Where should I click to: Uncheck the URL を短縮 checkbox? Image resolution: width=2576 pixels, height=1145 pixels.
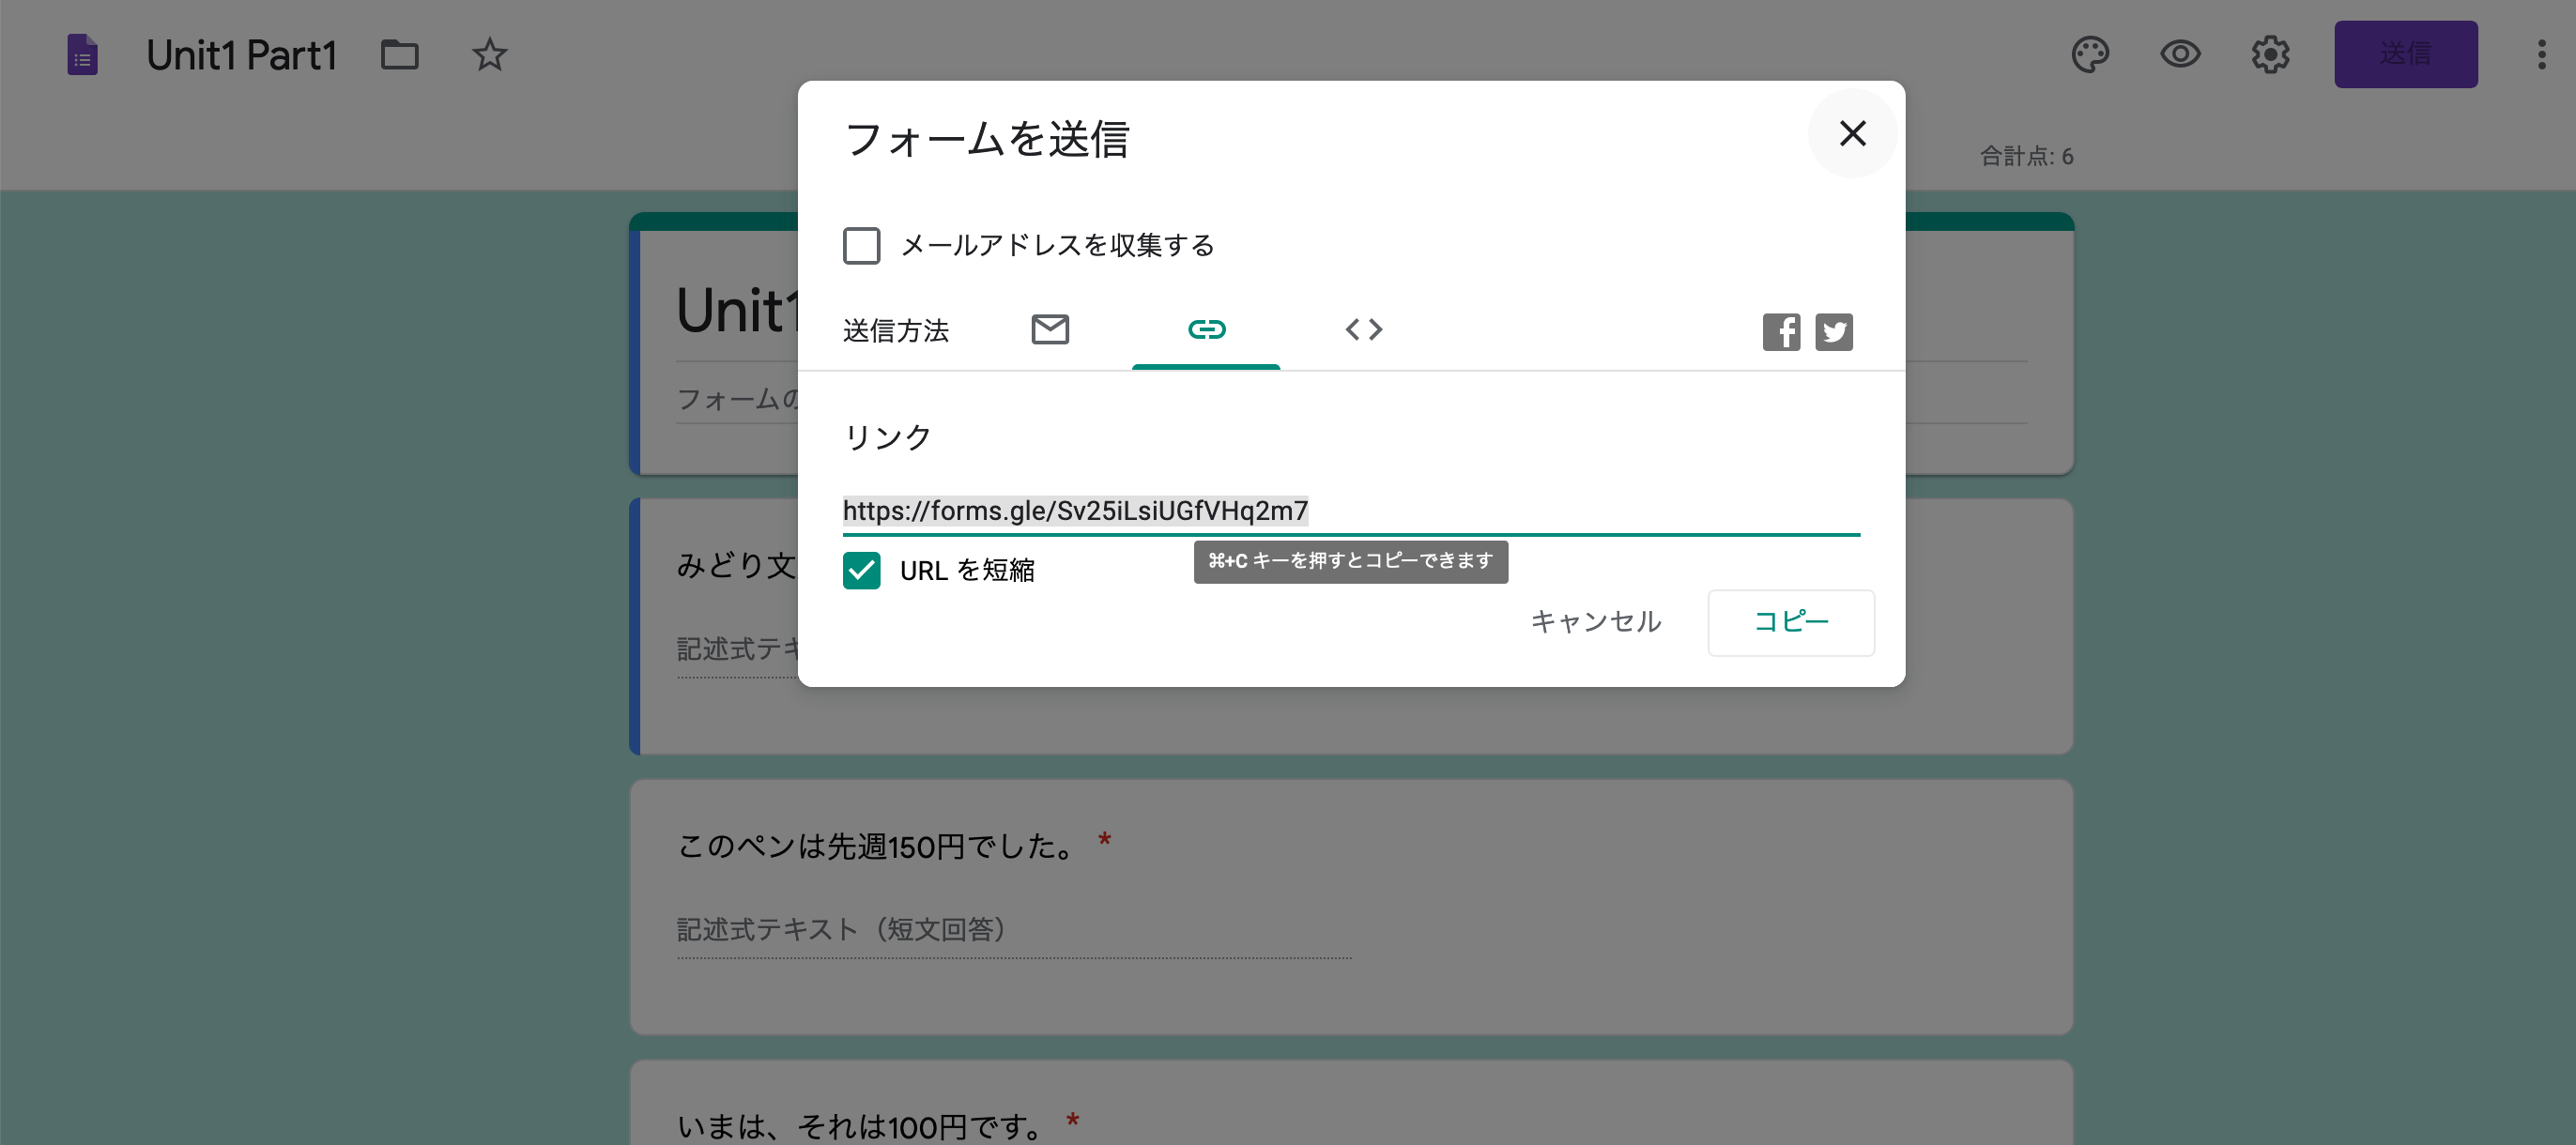[x=861, y=570]
